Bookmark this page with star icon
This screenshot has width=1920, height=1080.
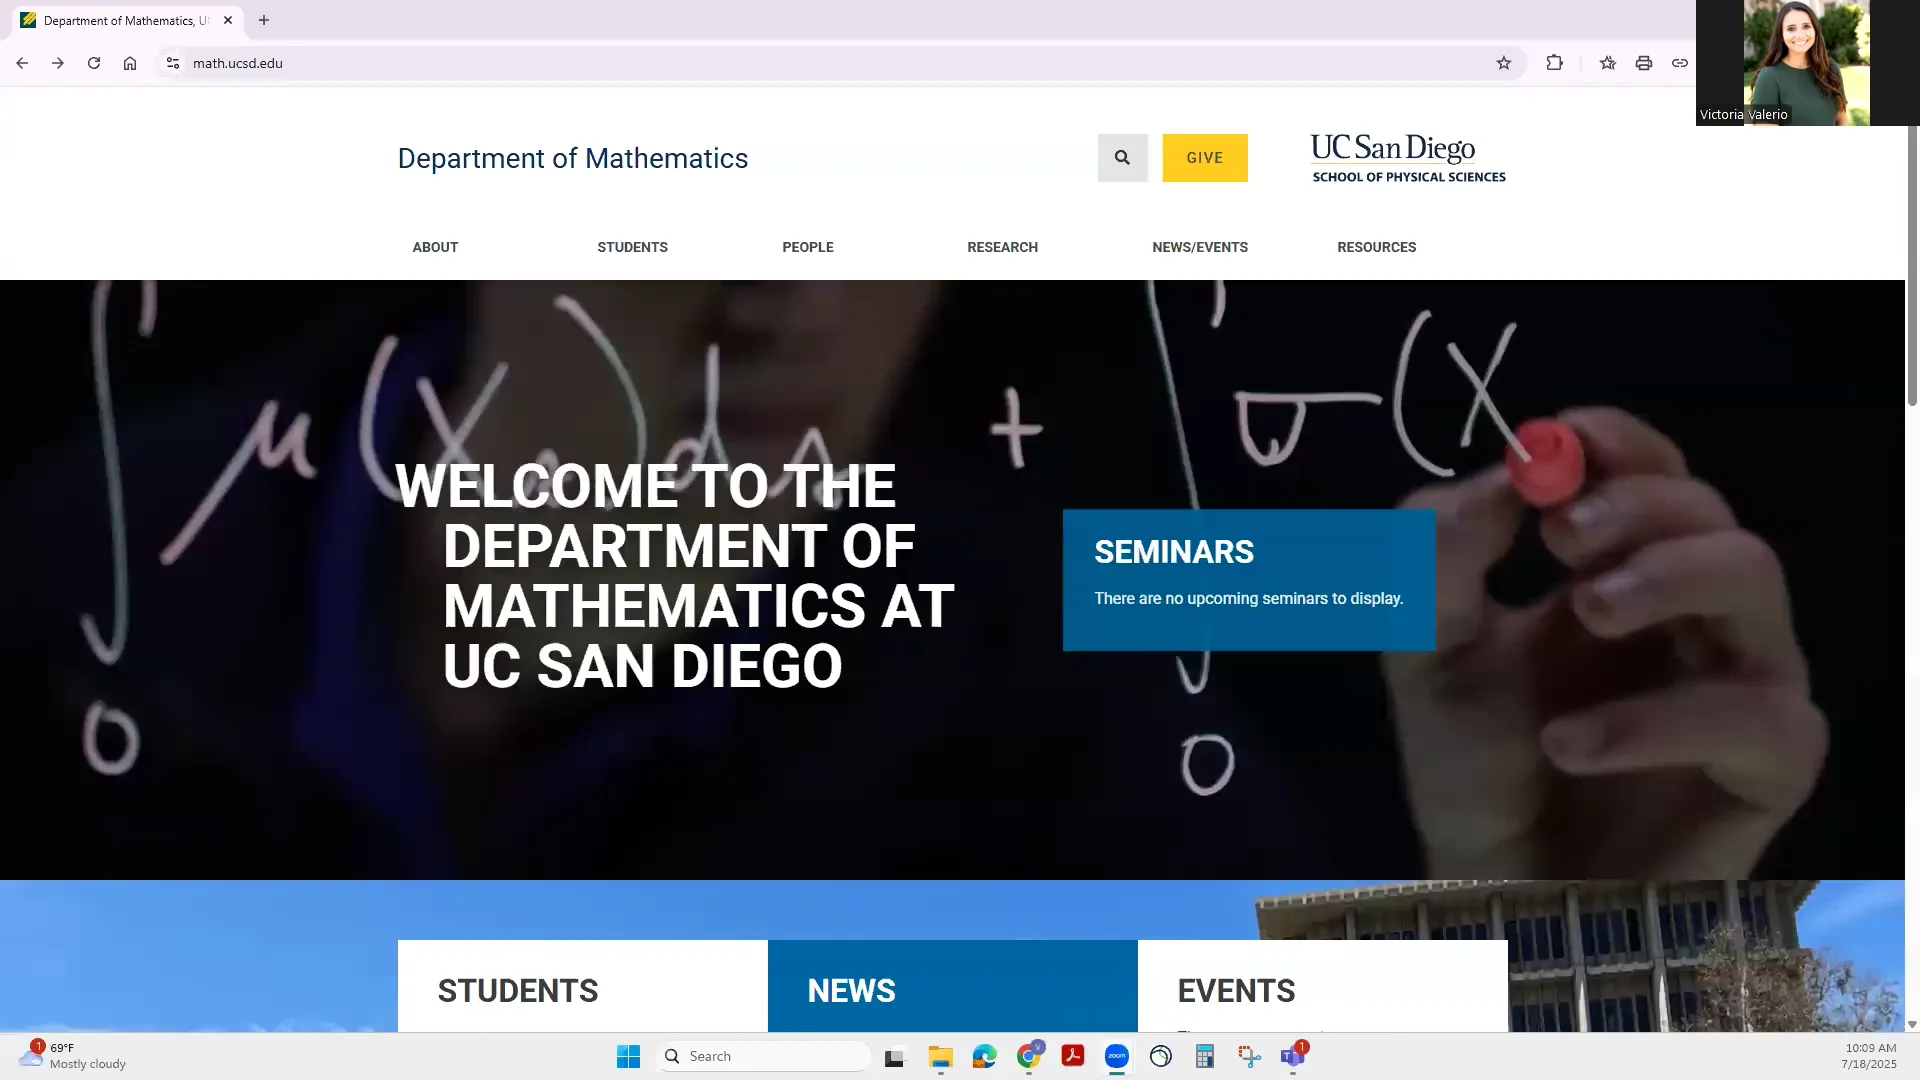pyautogui.click(x=1503, y=63)
